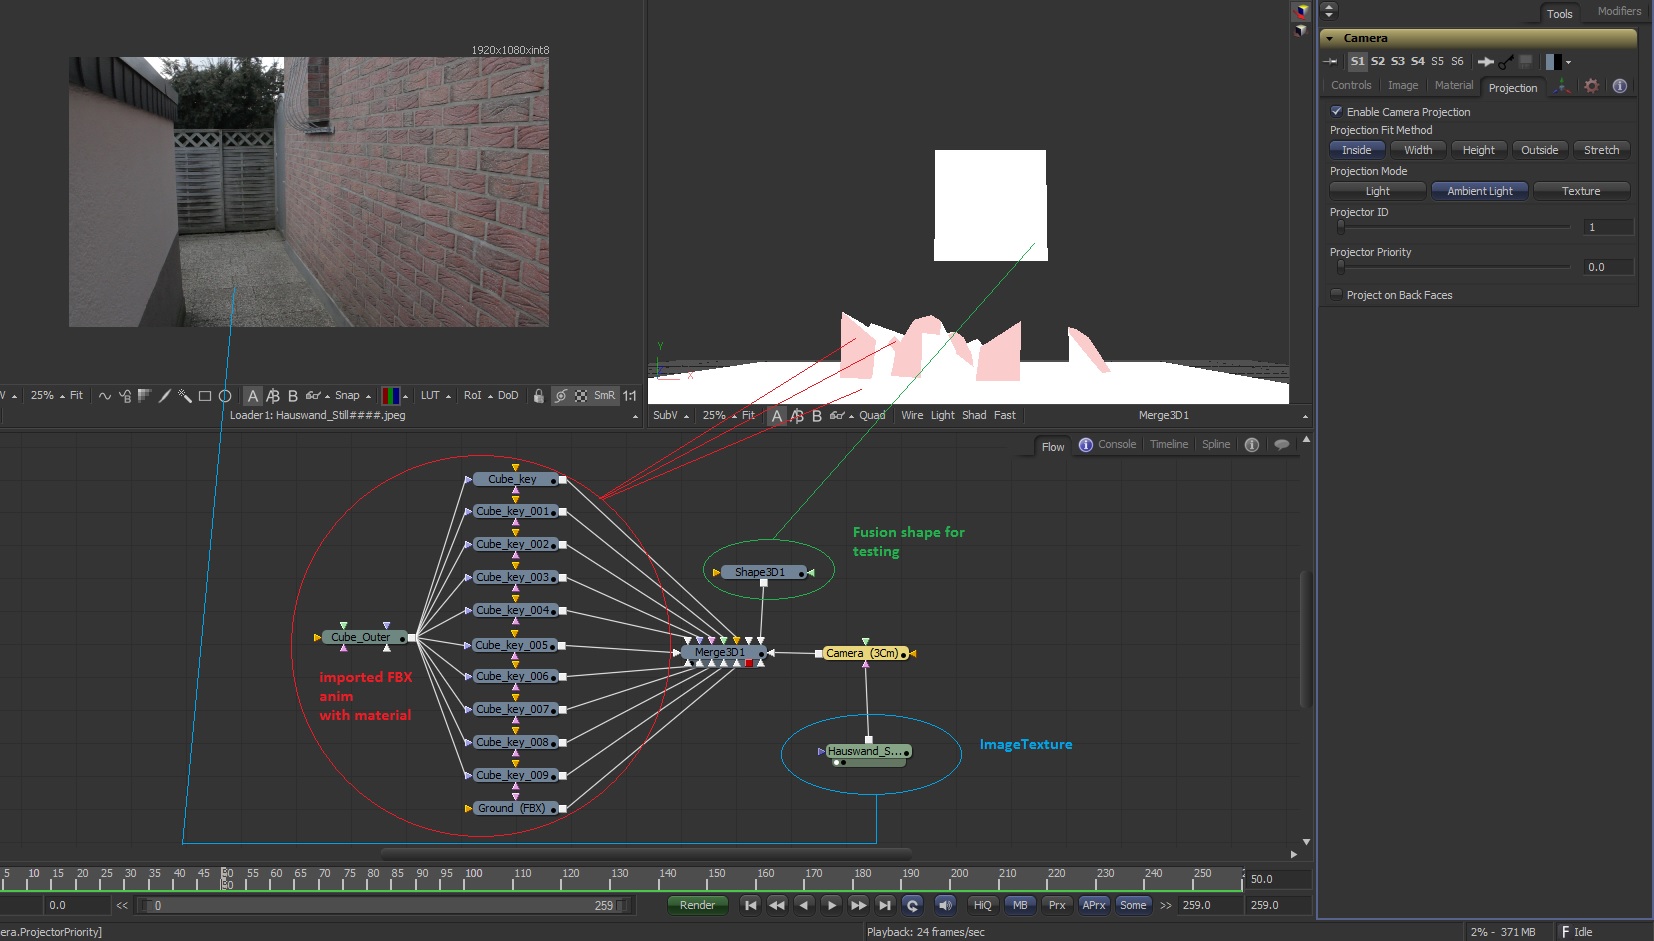This screenshot has width=1654, height=941.
Task: Toggle APrx auto proxy
Action: (x=1095, y=905)
